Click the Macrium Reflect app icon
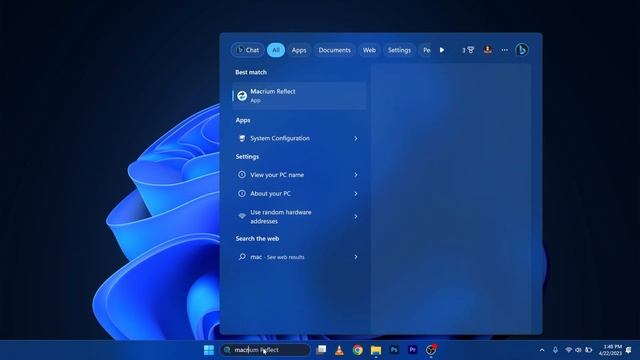 point(242,96)
